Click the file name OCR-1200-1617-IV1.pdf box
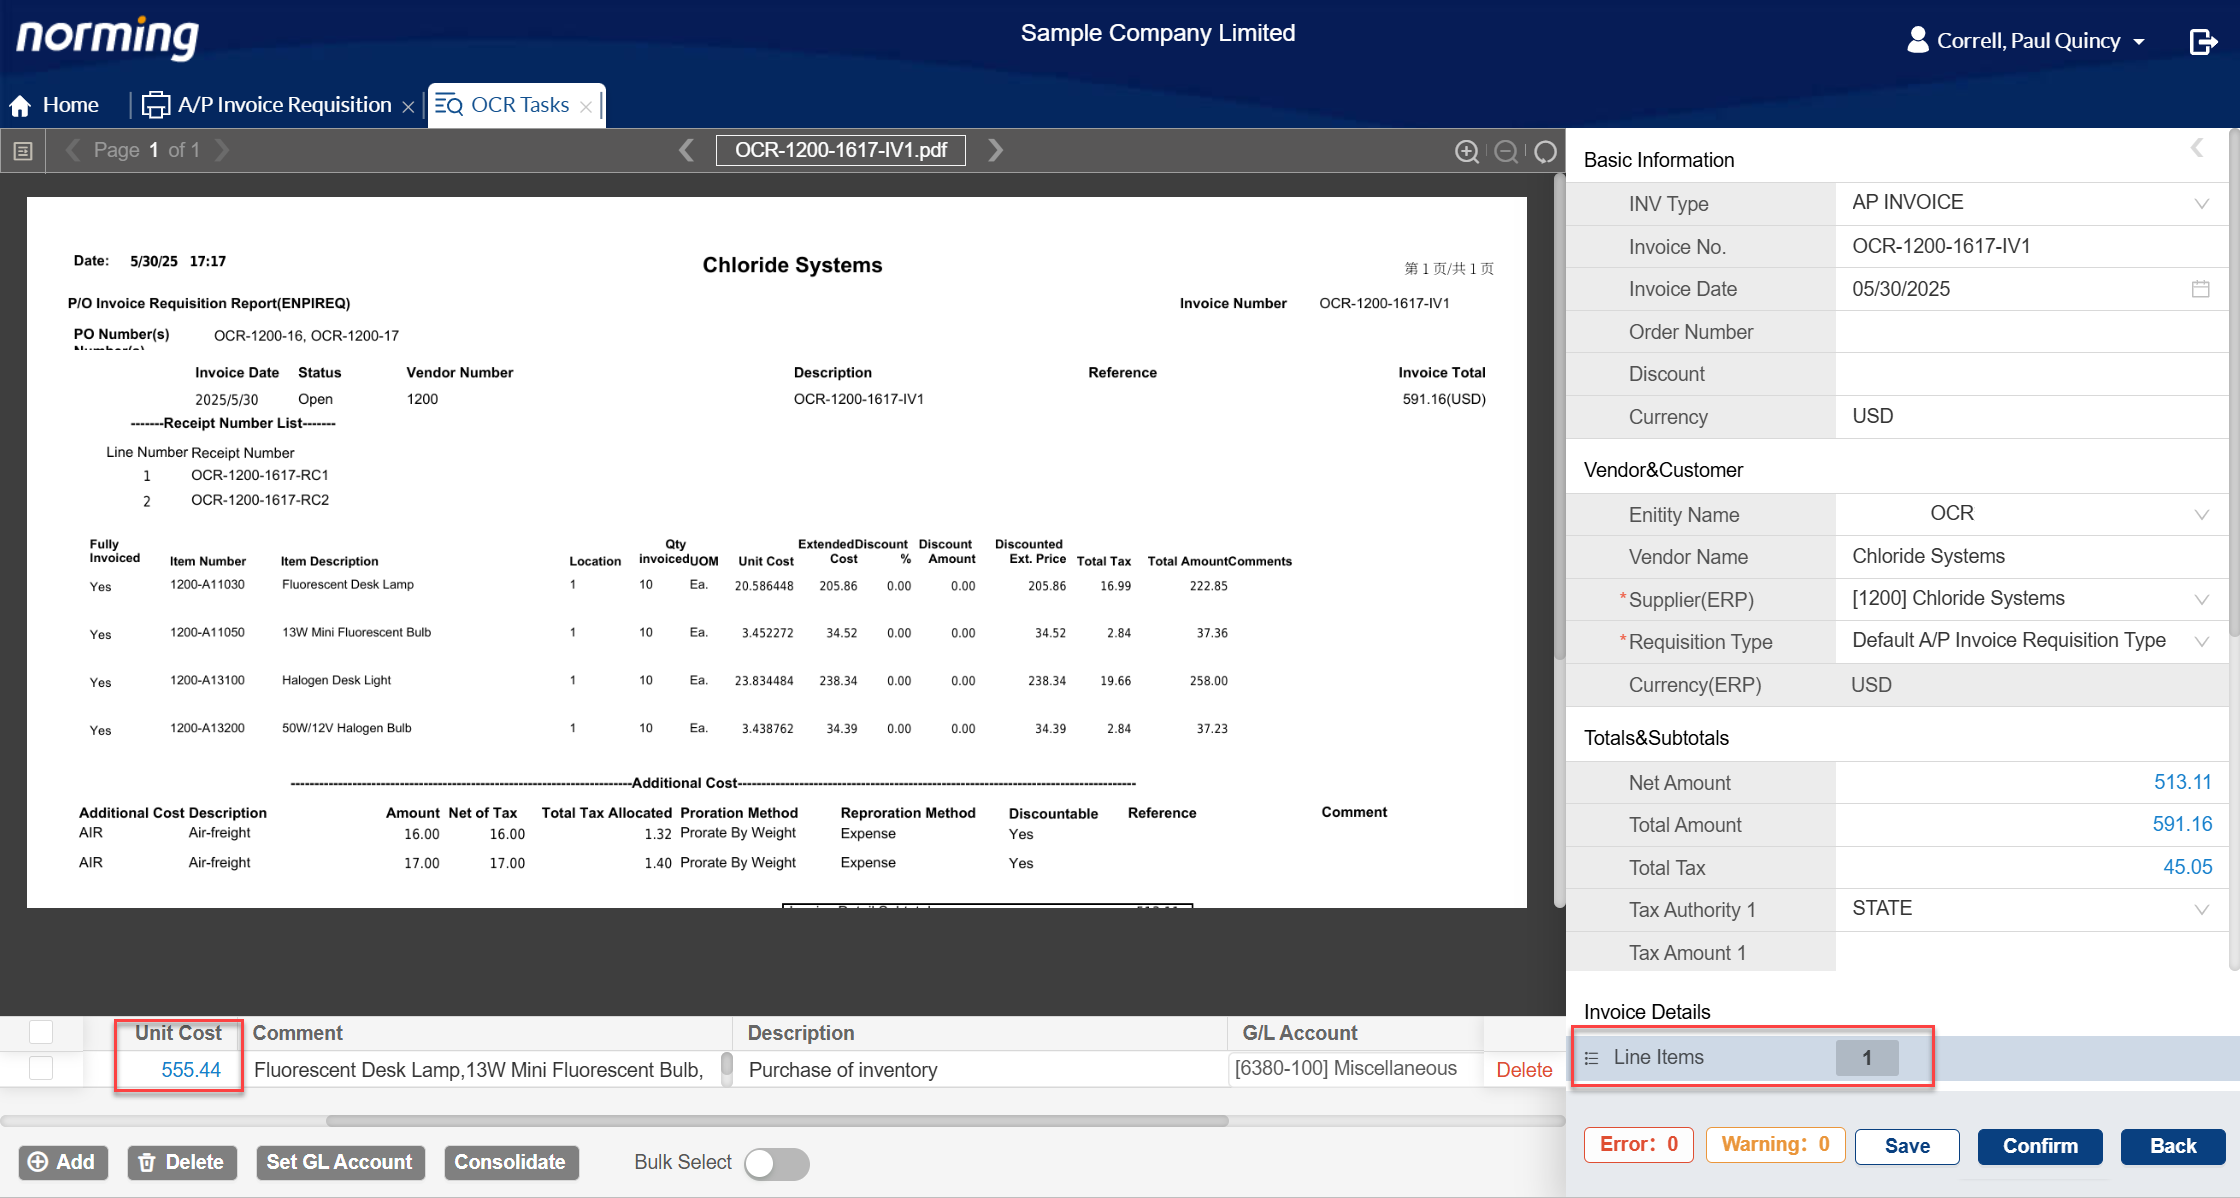Viewport: 2240px width, 1198px height. (841, 150)
